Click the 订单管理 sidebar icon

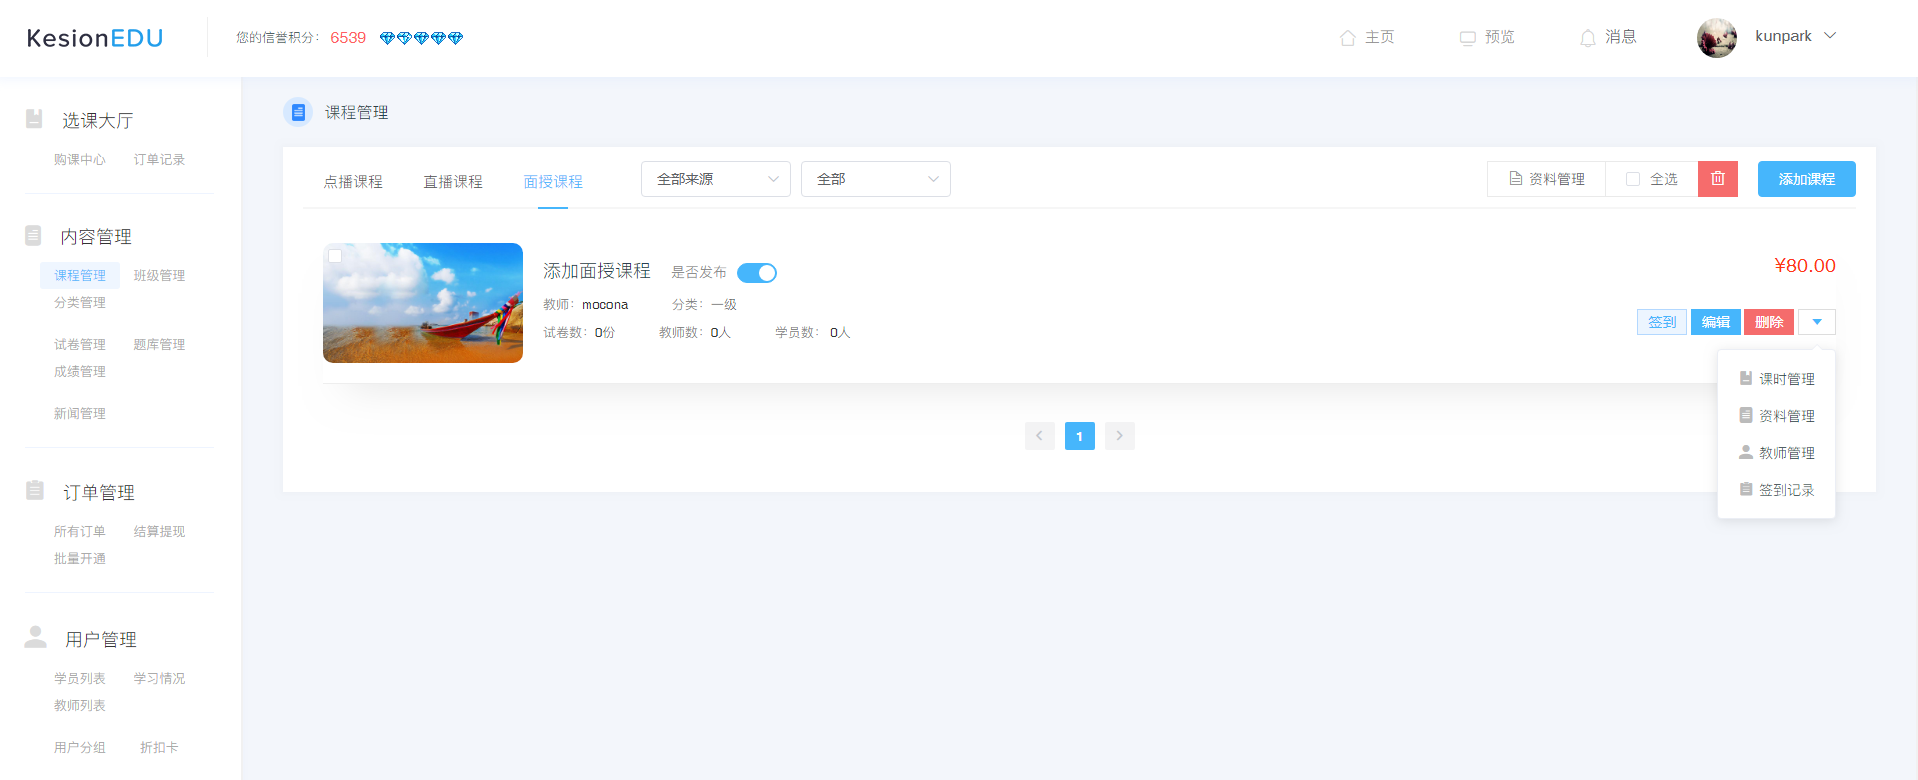click(35, 490)
